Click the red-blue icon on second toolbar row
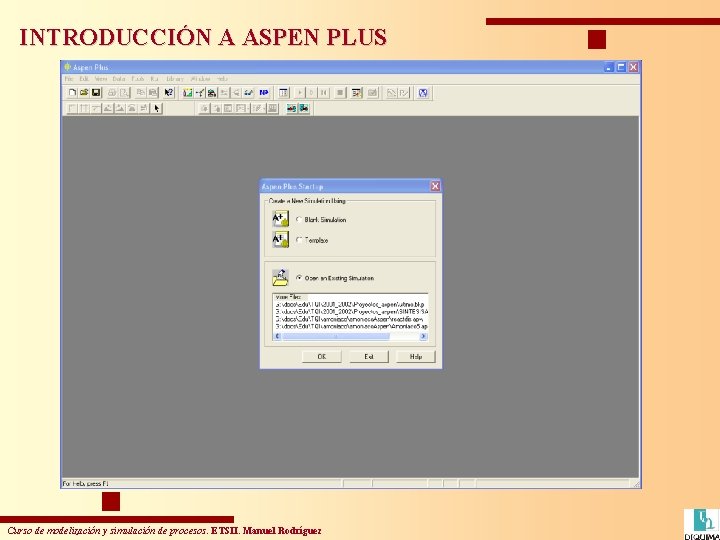This screenshot has width=720, height=540. point(292,108)
